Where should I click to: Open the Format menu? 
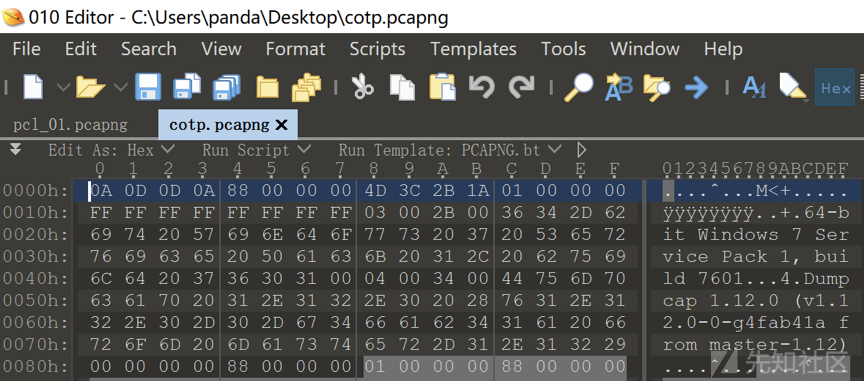pos(295,49)
